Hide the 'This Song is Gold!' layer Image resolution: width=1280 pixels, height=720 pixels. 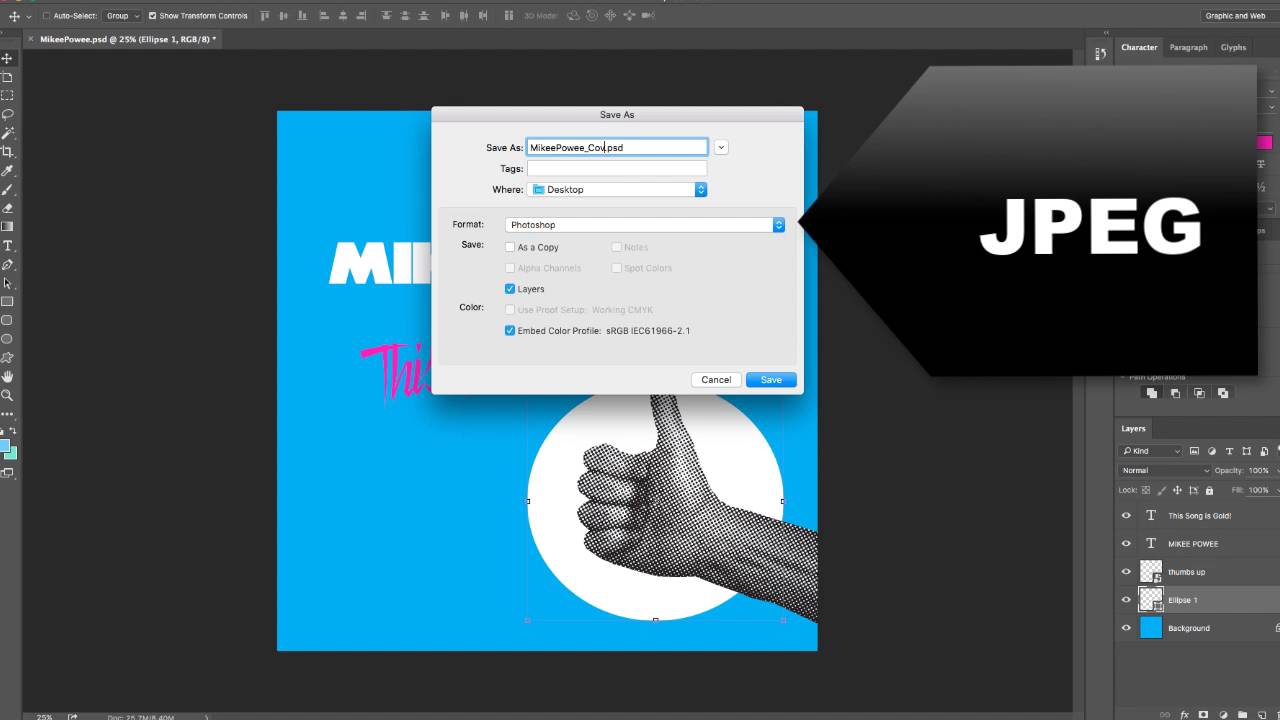pyautogui.click(x=1126, y=516)
